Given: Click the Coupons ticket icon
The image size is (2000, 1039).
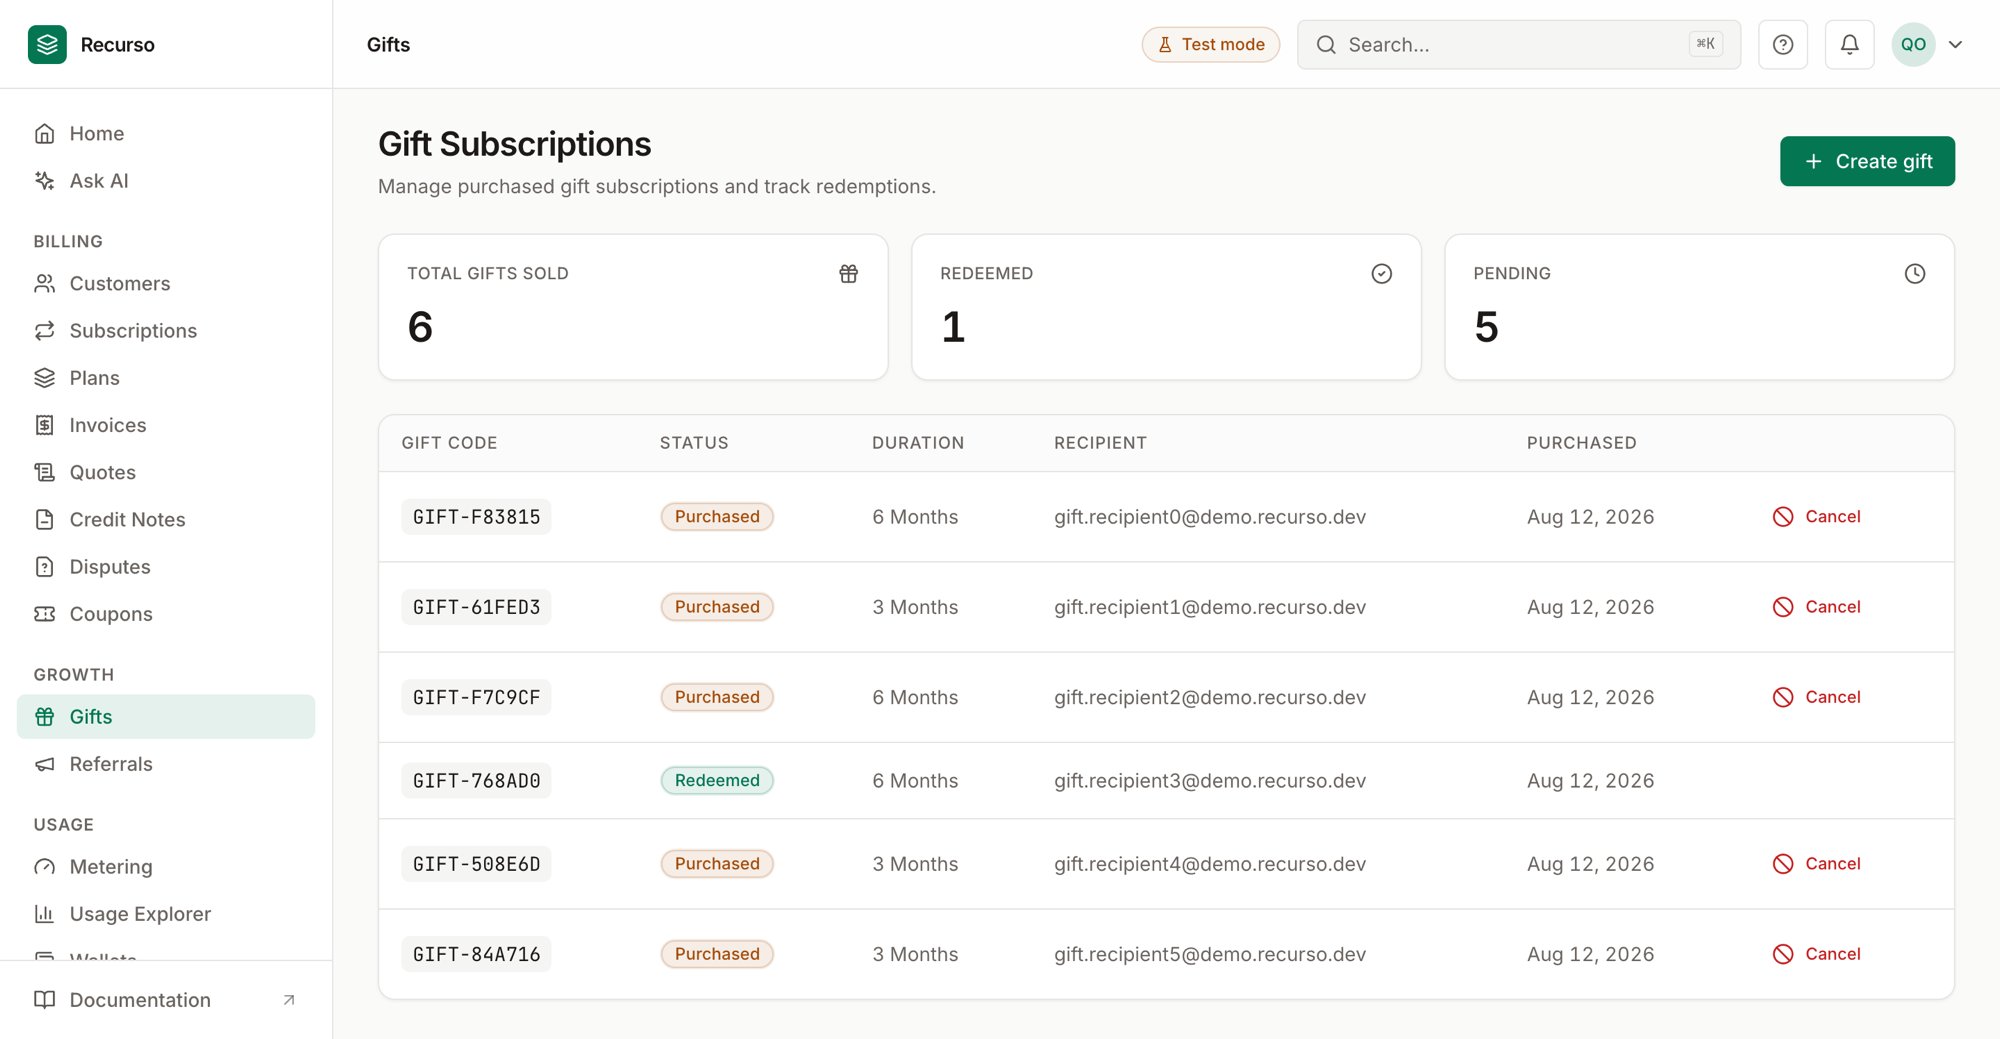Looking at the screenshot, I should pyautogui.click(x=44, y=614).
